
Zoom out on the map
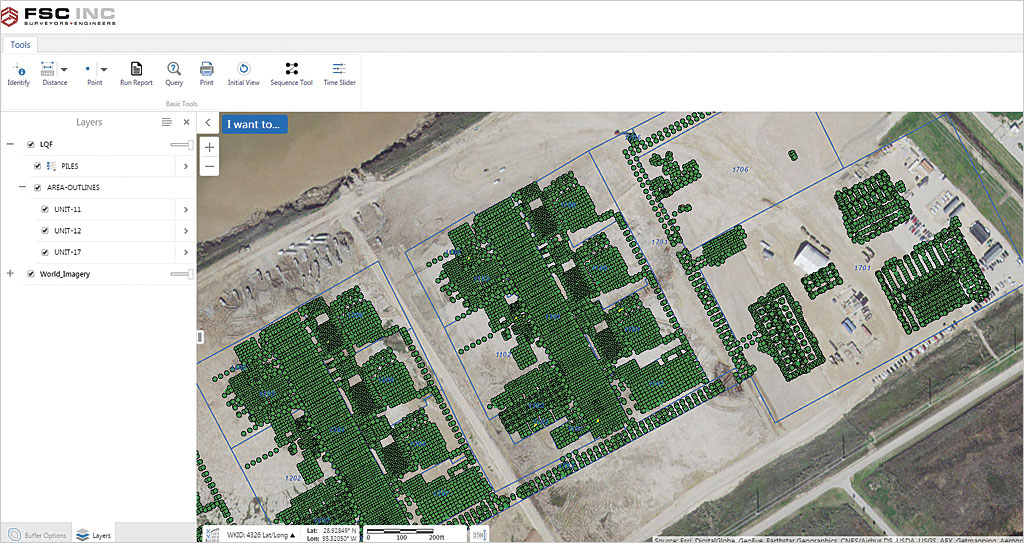click(x=209, y=166)
